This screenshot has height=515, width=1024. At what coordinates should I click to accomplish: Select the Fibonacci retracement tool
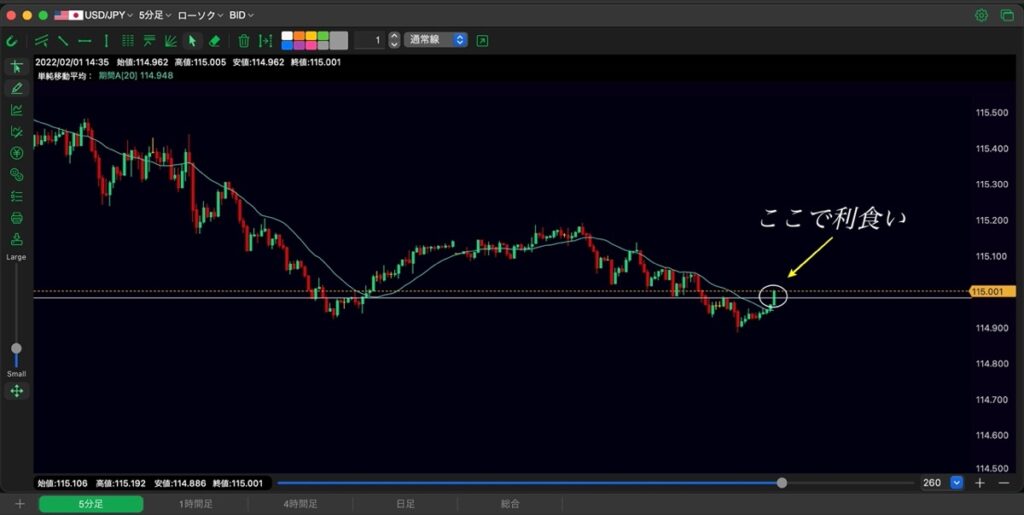tap(149, 40)
